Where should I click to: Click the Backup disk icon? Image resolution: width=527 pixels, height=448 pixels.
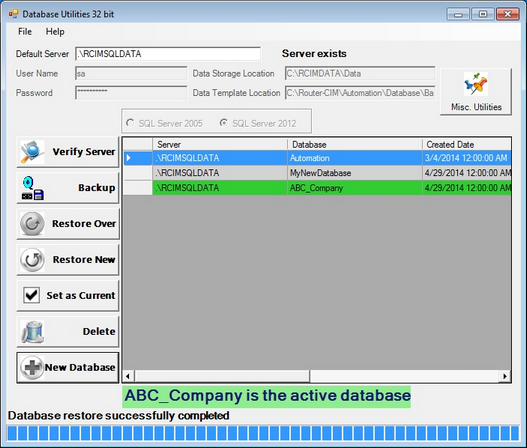coord(33,188)
